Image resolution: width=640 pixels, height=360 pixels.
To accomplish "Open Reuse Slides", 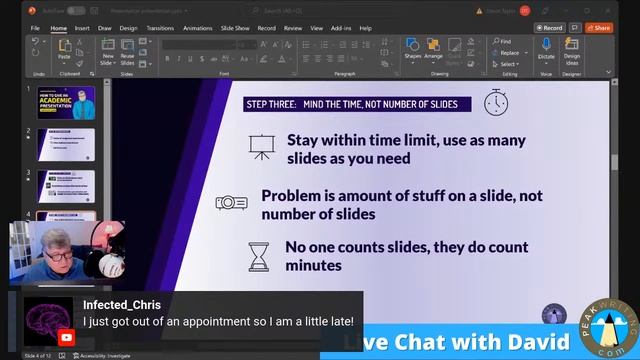I will tap(127, 52).
